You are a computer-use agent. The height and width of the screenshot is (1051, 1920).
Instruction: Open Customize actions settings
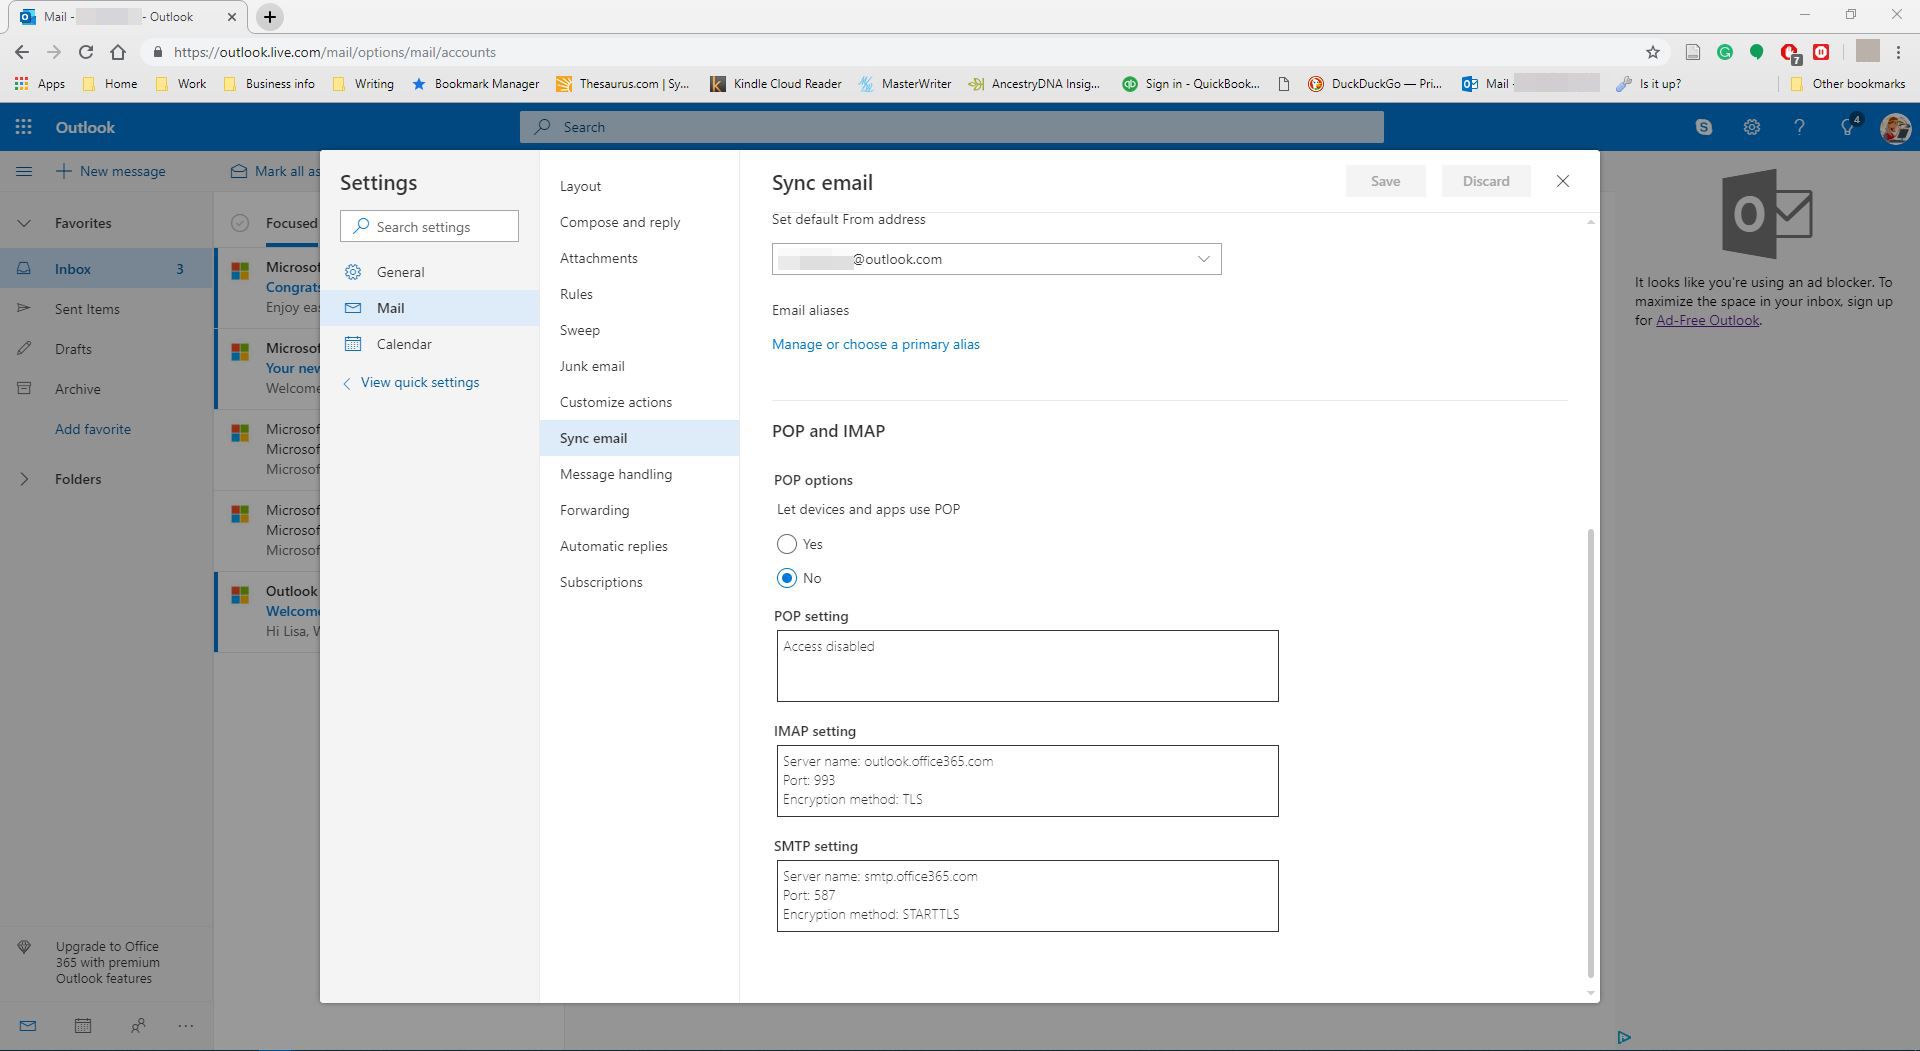(639, 402)
